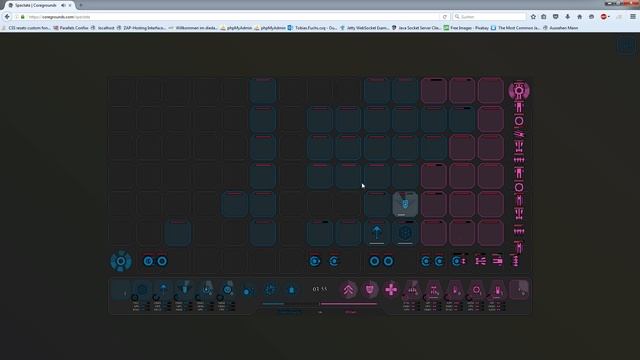Go to the home page icon

[580, 17]
